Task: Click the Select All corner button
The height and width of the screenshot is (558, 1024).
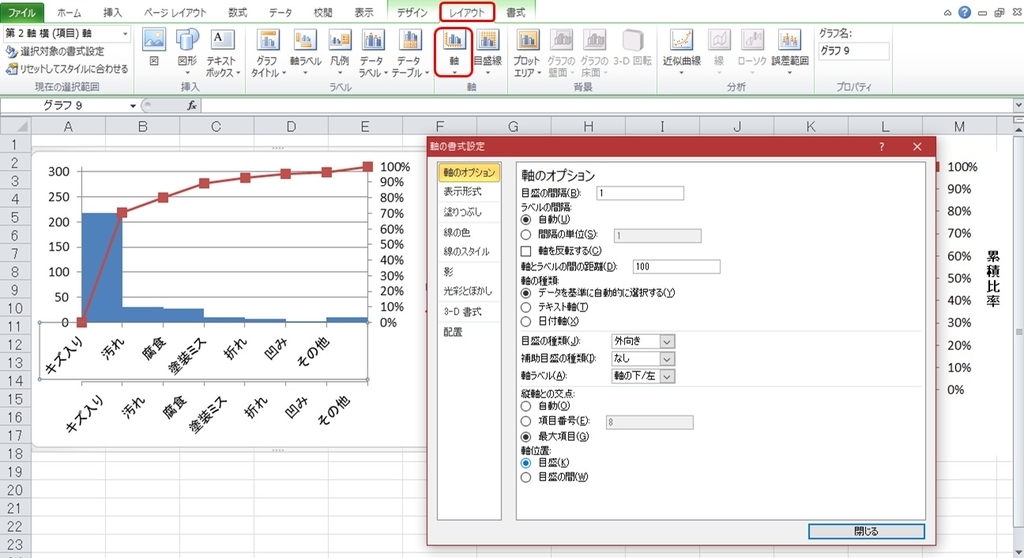Action: 15,126
